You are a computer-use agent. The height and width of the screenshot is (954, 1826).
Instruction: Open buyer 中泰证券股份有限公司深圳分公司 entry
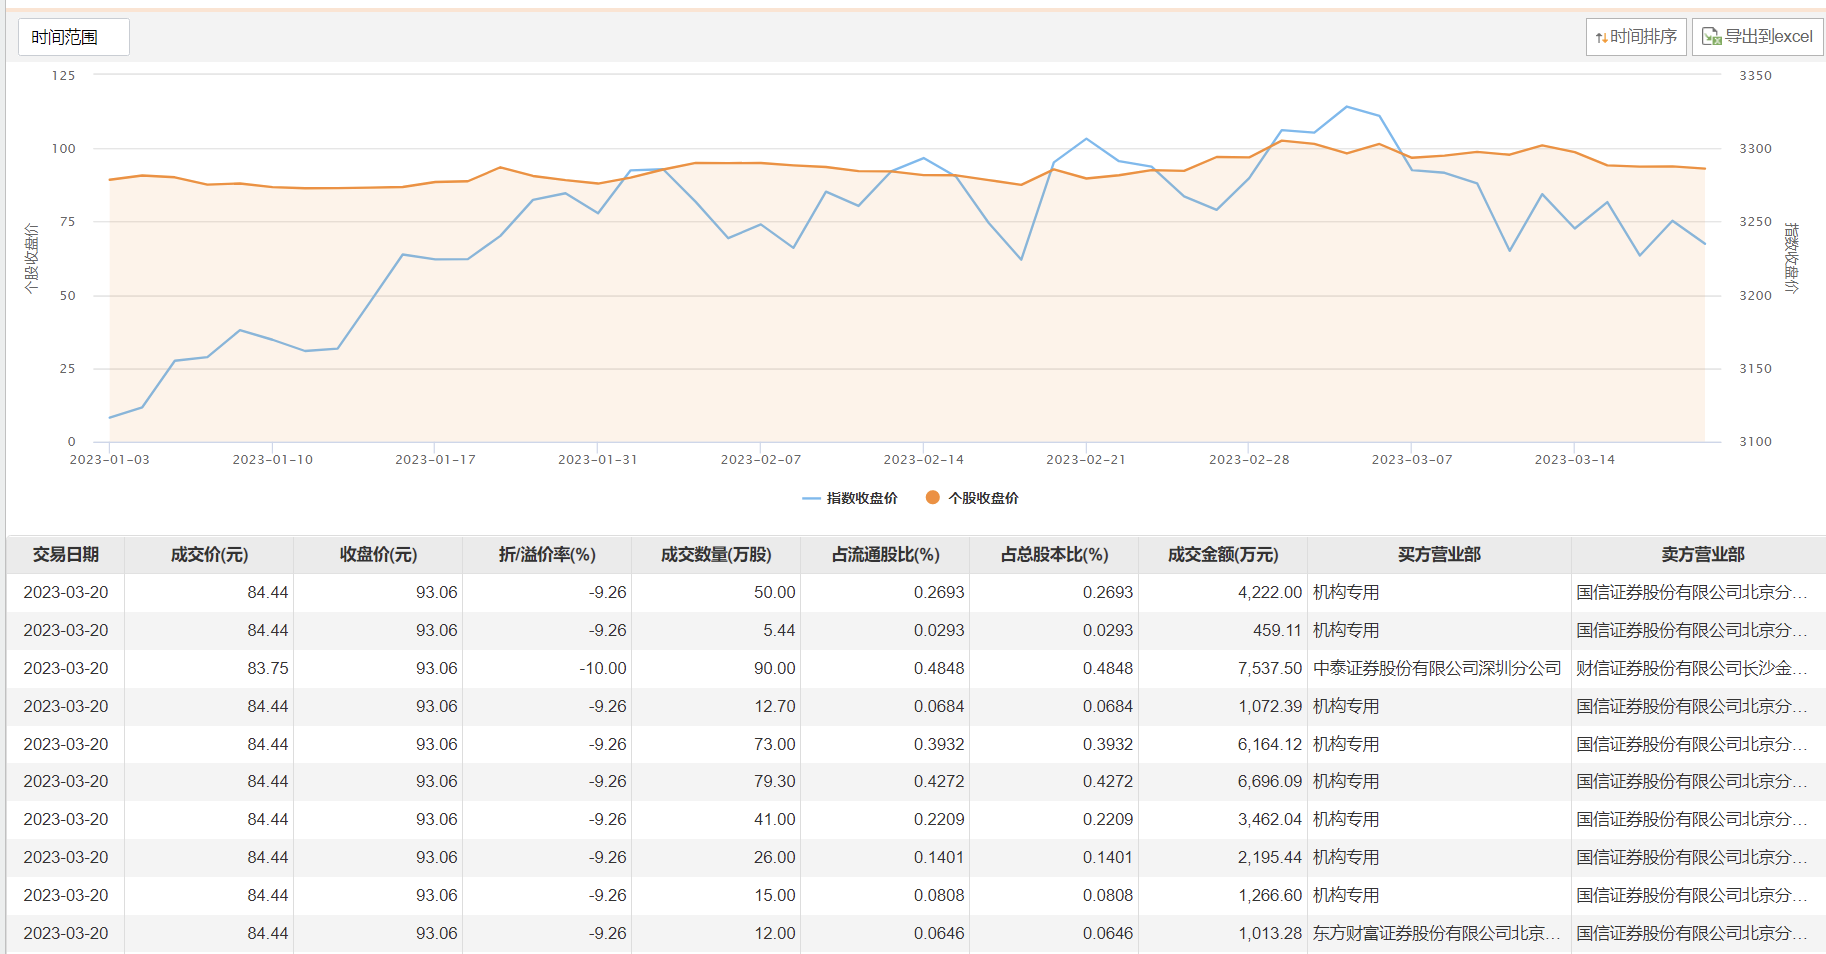(1436, 668)
